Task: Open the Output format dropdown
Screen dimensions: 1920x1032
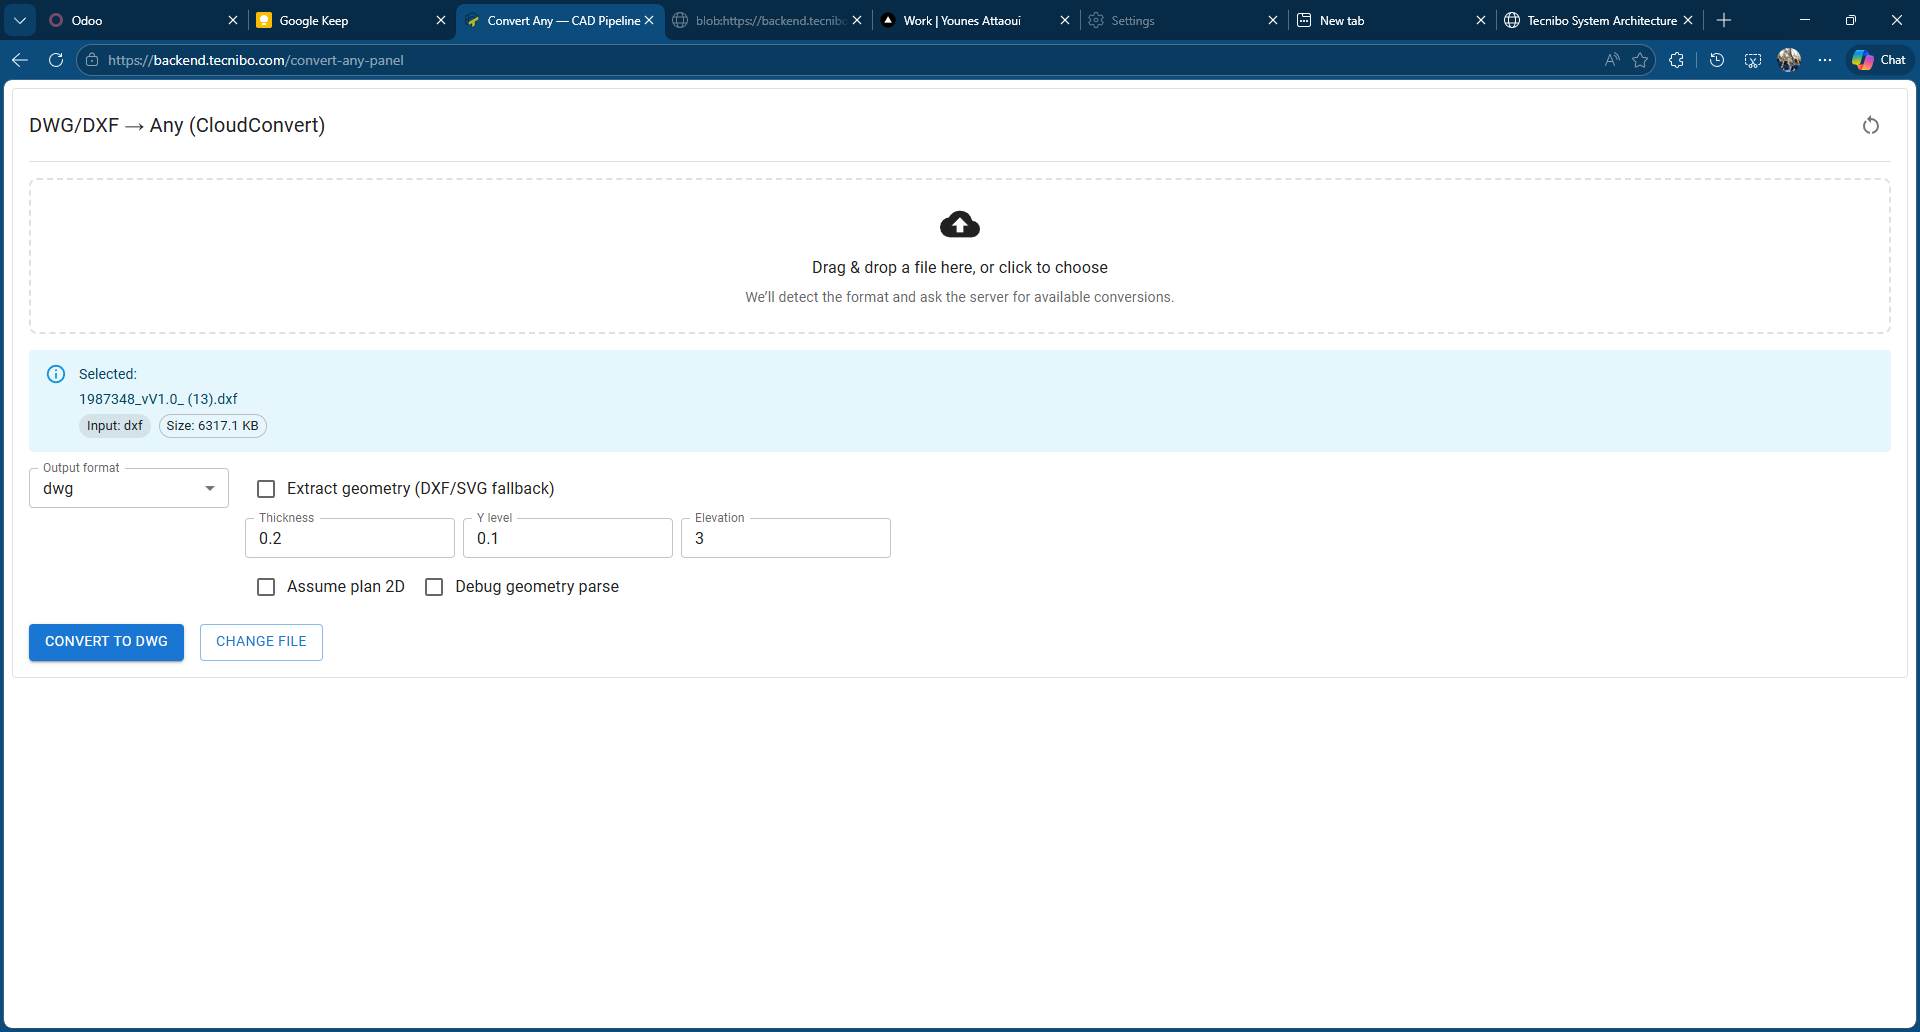Action: click(129, 488)
